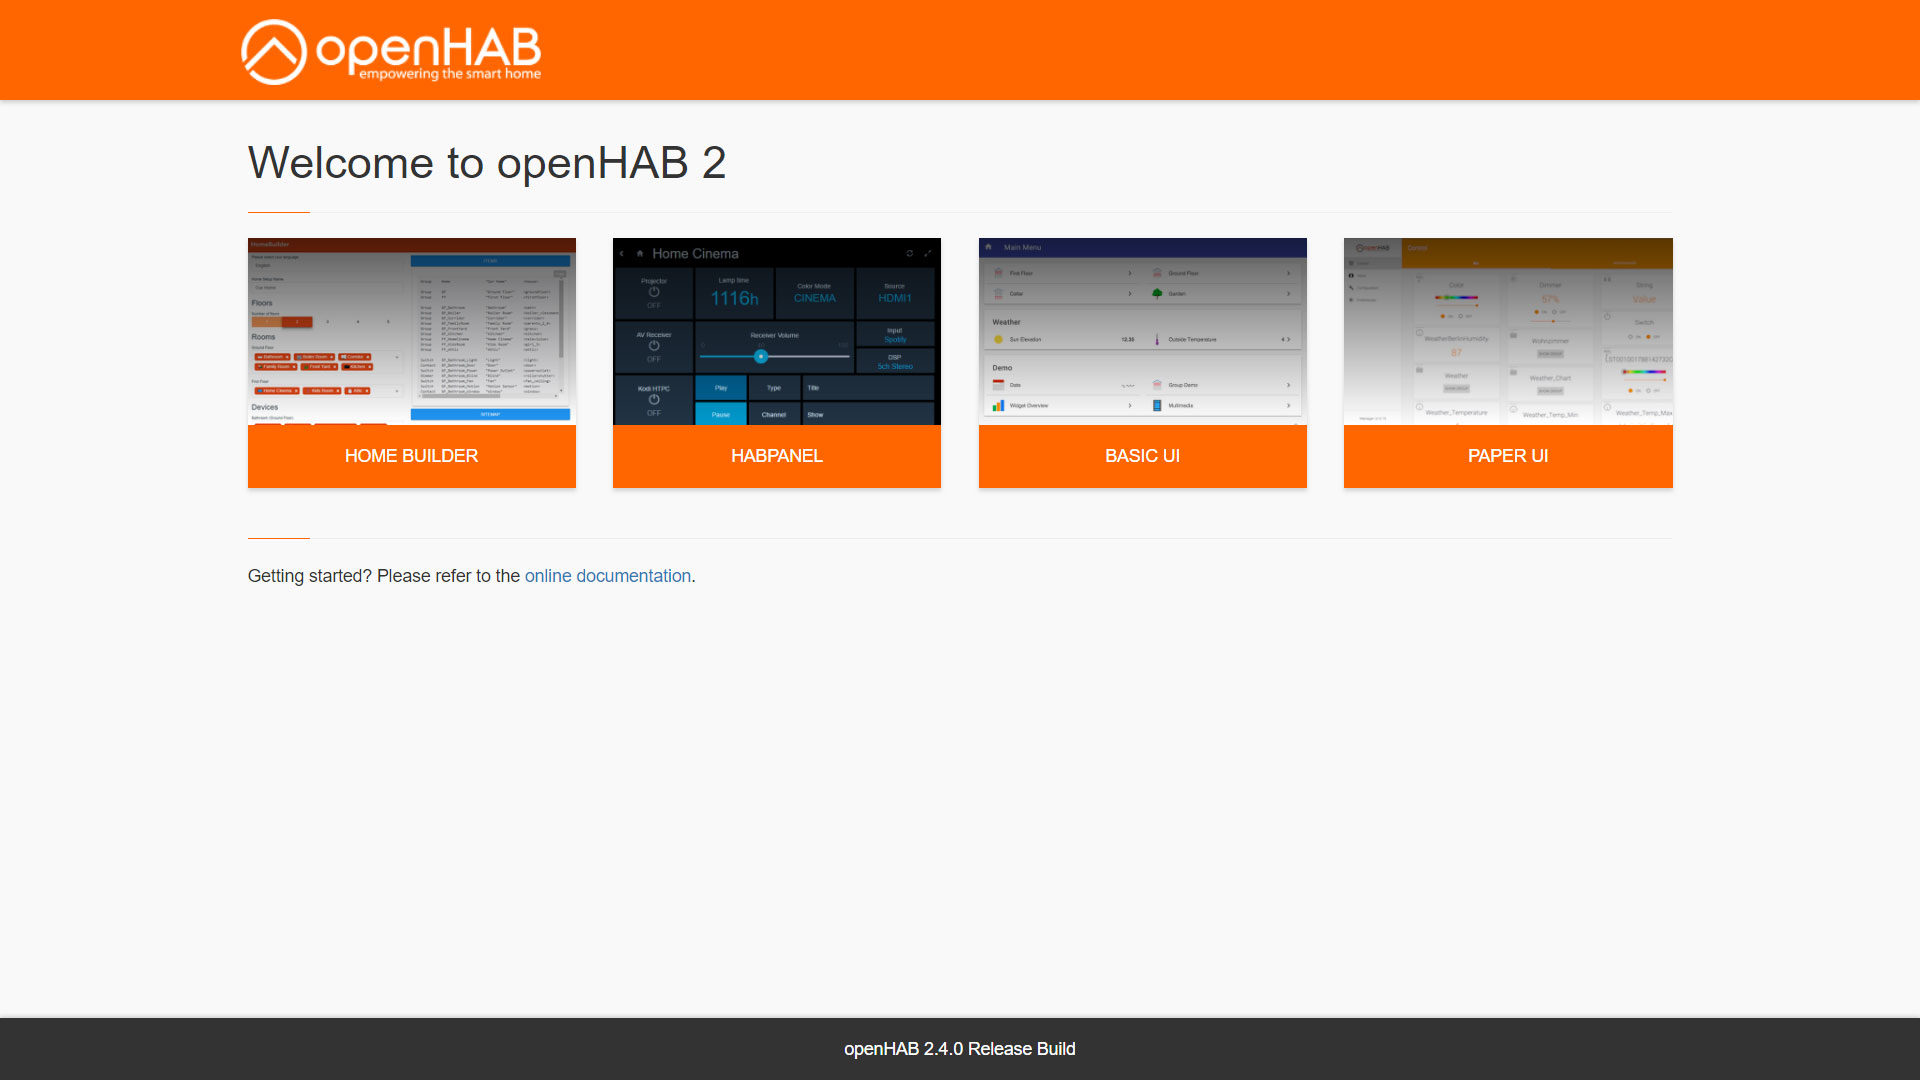The height and width of the screenshot is (1080, 1920).
Task: Click the Basic UI Main Menu preview thumbnail
Action: pyautogui.click(x=1142, y=331)
